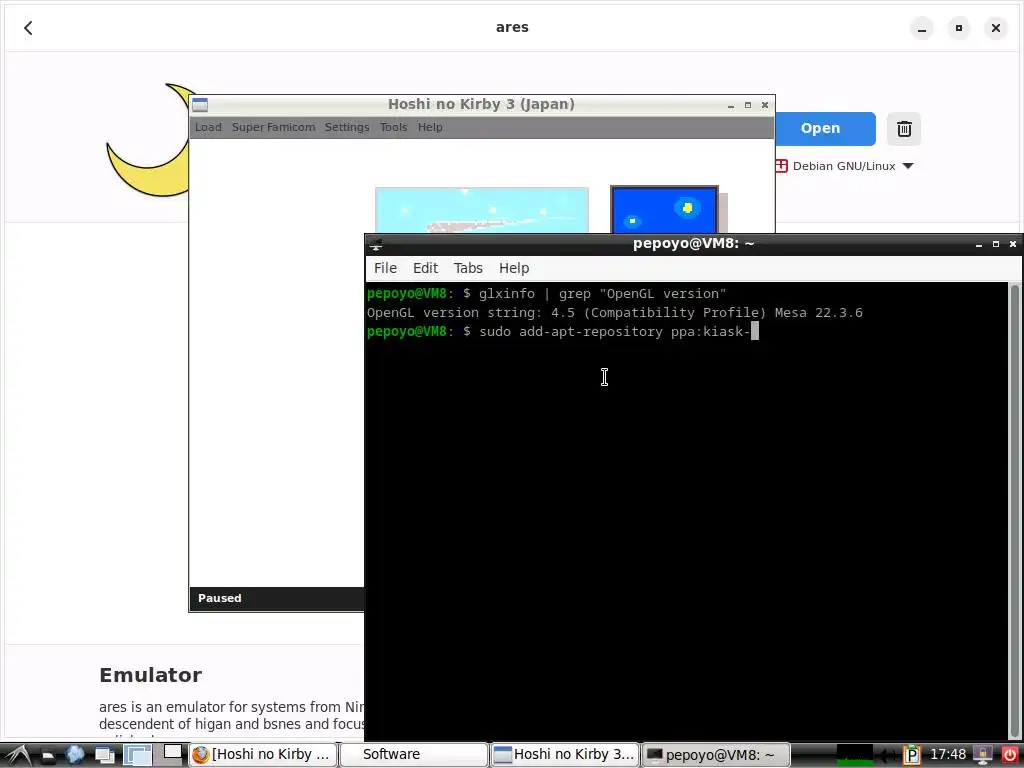Click the taskbar clock showing 17:48
This screenshot has width=1024, height=768.
pos(948,754)
